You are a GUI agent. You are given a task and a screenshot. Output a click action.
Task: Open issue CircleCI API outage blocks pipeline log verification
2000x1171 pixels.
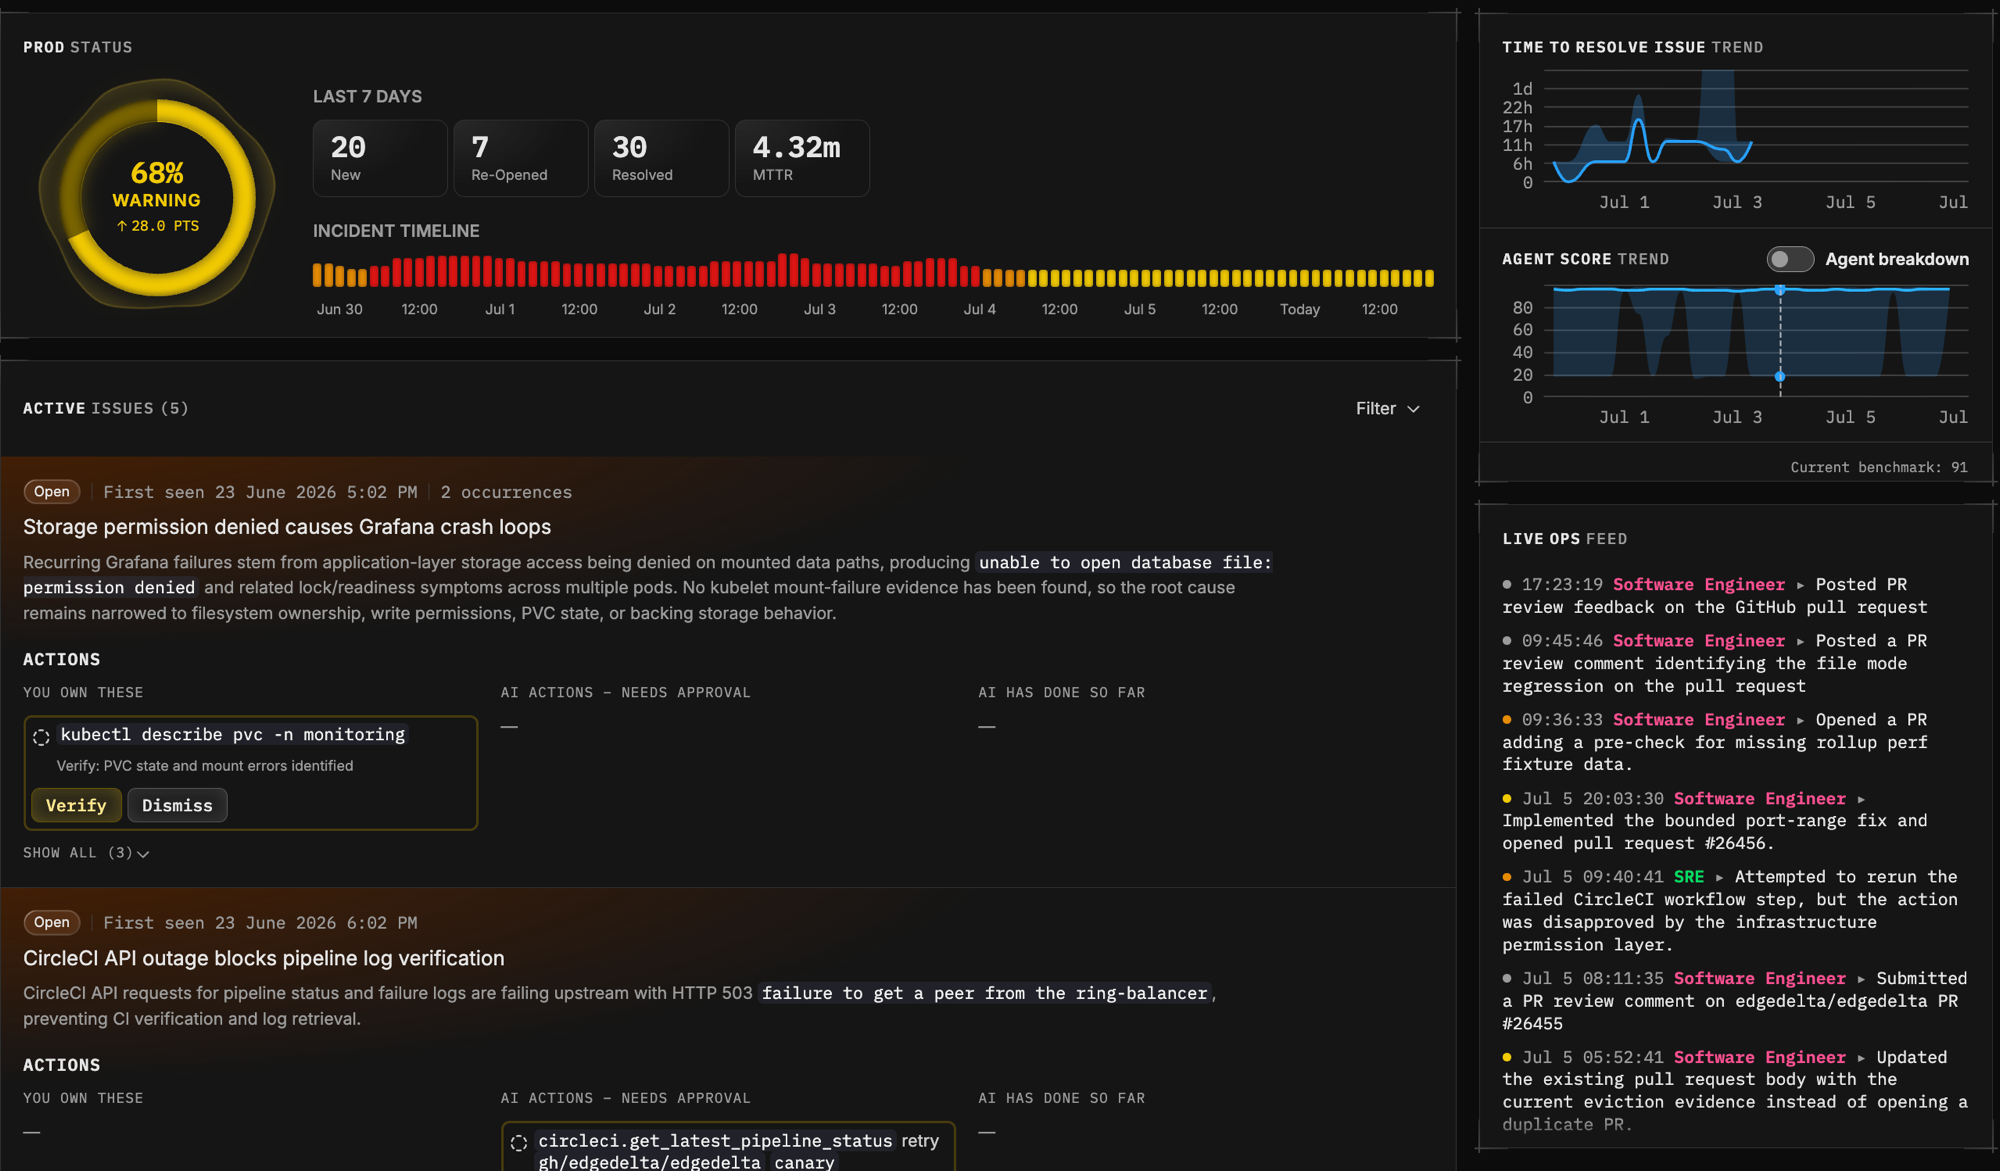pos(264,958)
